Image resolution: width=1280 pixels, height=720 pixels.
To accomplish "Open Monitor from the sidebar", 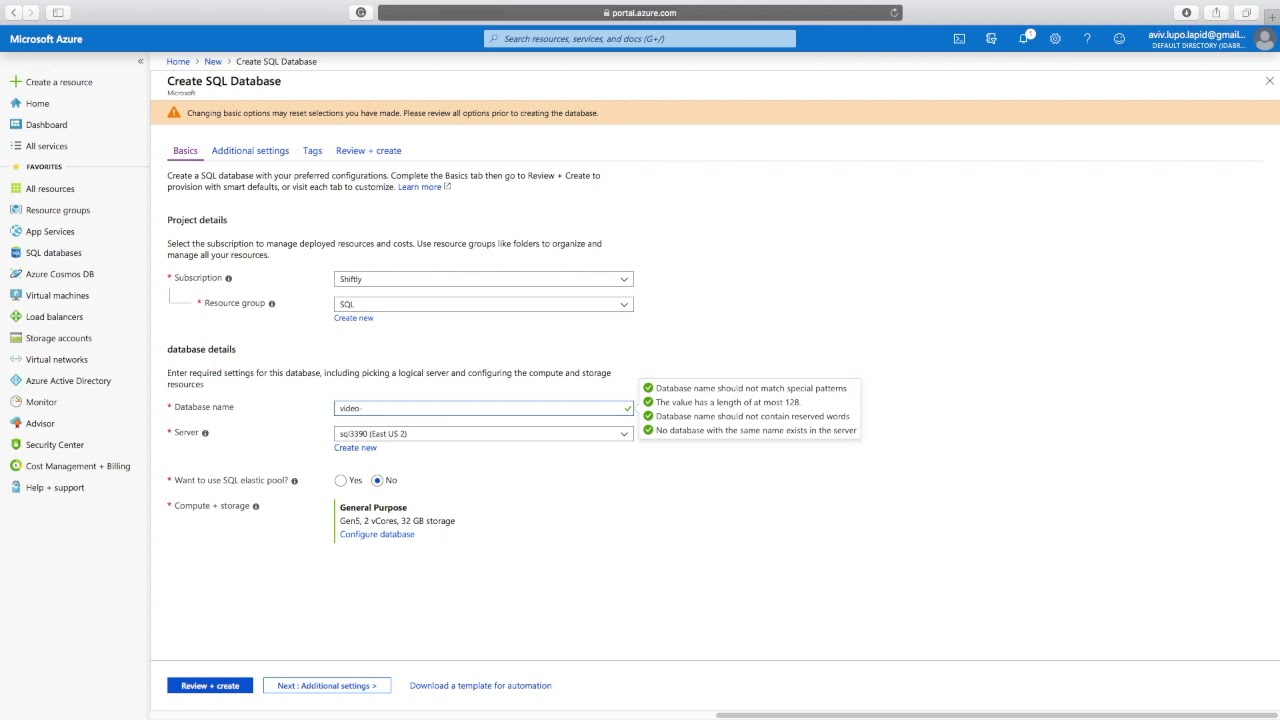I will [41, 402].
